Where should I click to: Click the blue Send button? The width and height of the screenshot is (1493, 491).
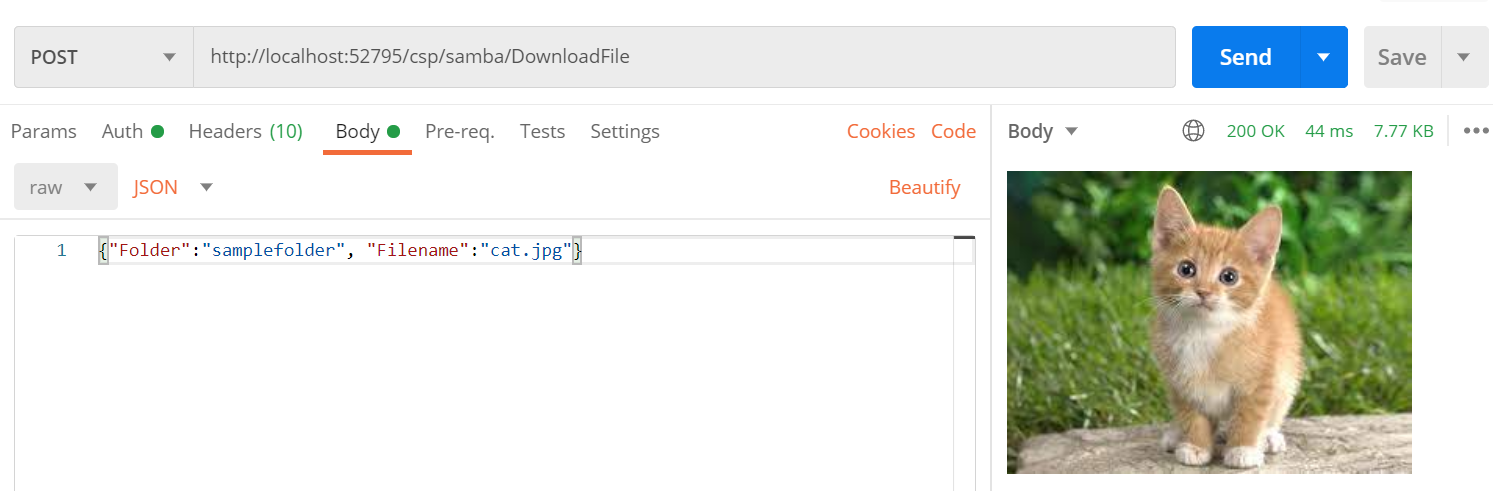pyautogui.click(x=1245, y=57)
